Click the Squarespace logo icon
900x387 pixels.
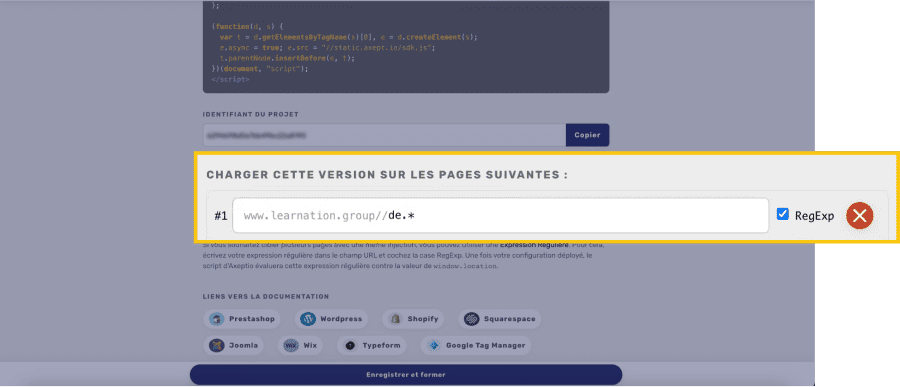pos(472,319)
